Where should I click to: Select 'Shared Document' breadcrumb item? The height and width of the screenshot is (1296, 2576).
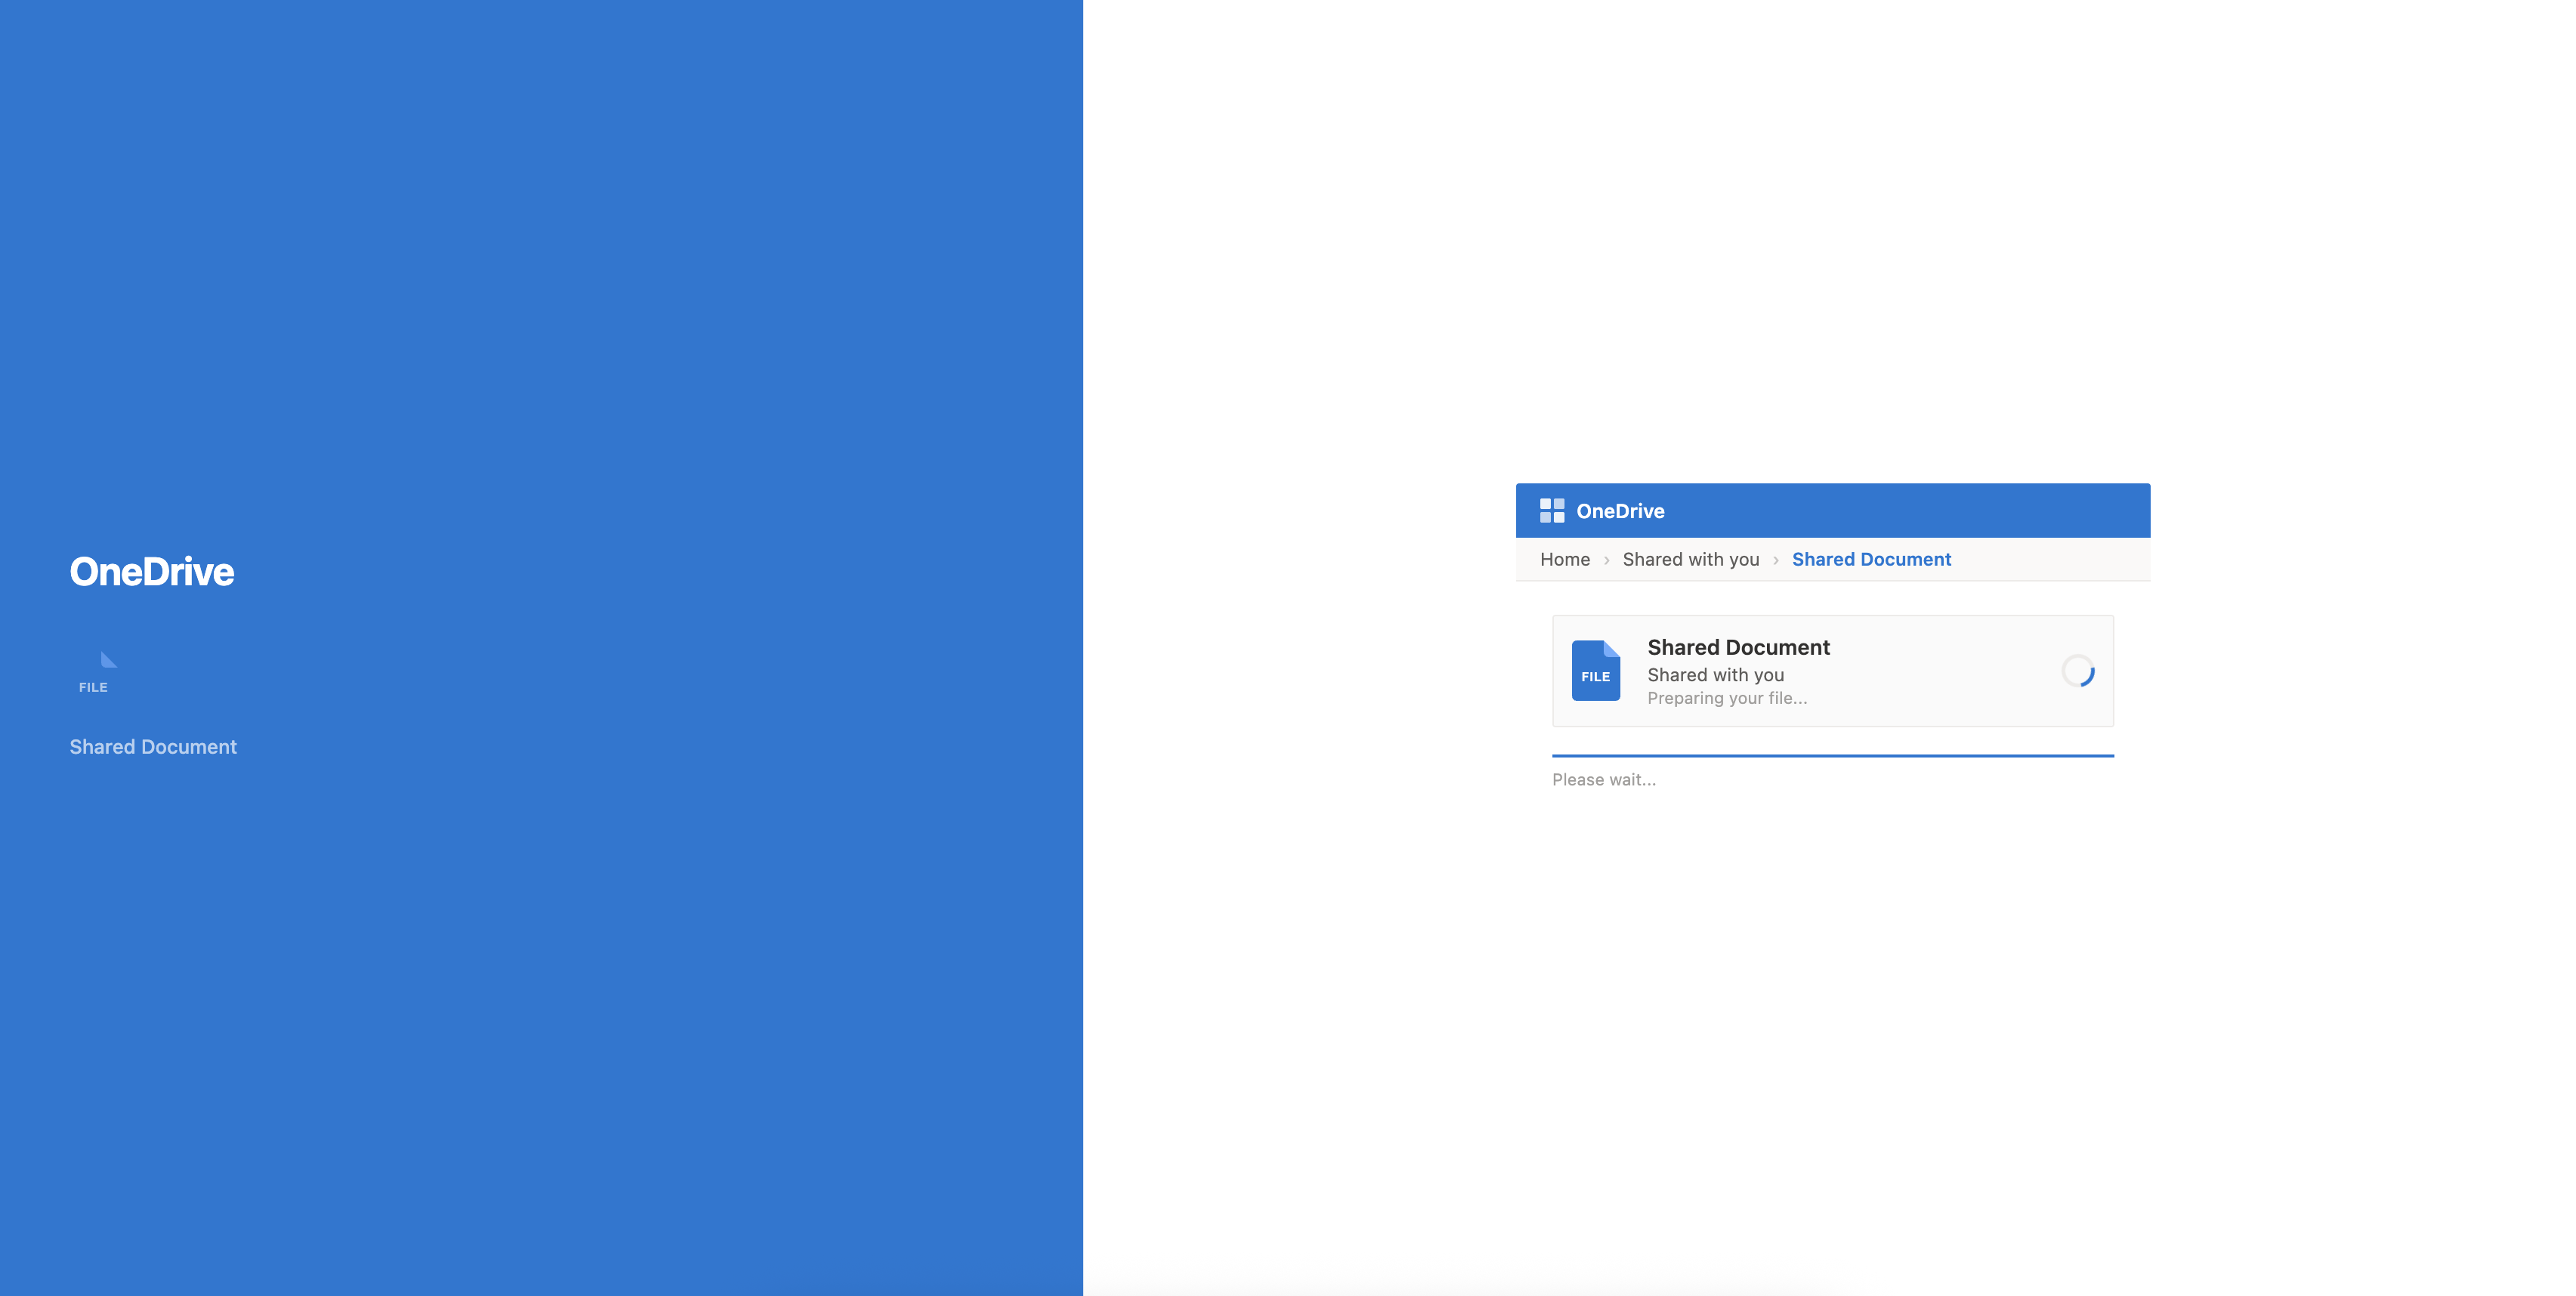(1871, 560)
